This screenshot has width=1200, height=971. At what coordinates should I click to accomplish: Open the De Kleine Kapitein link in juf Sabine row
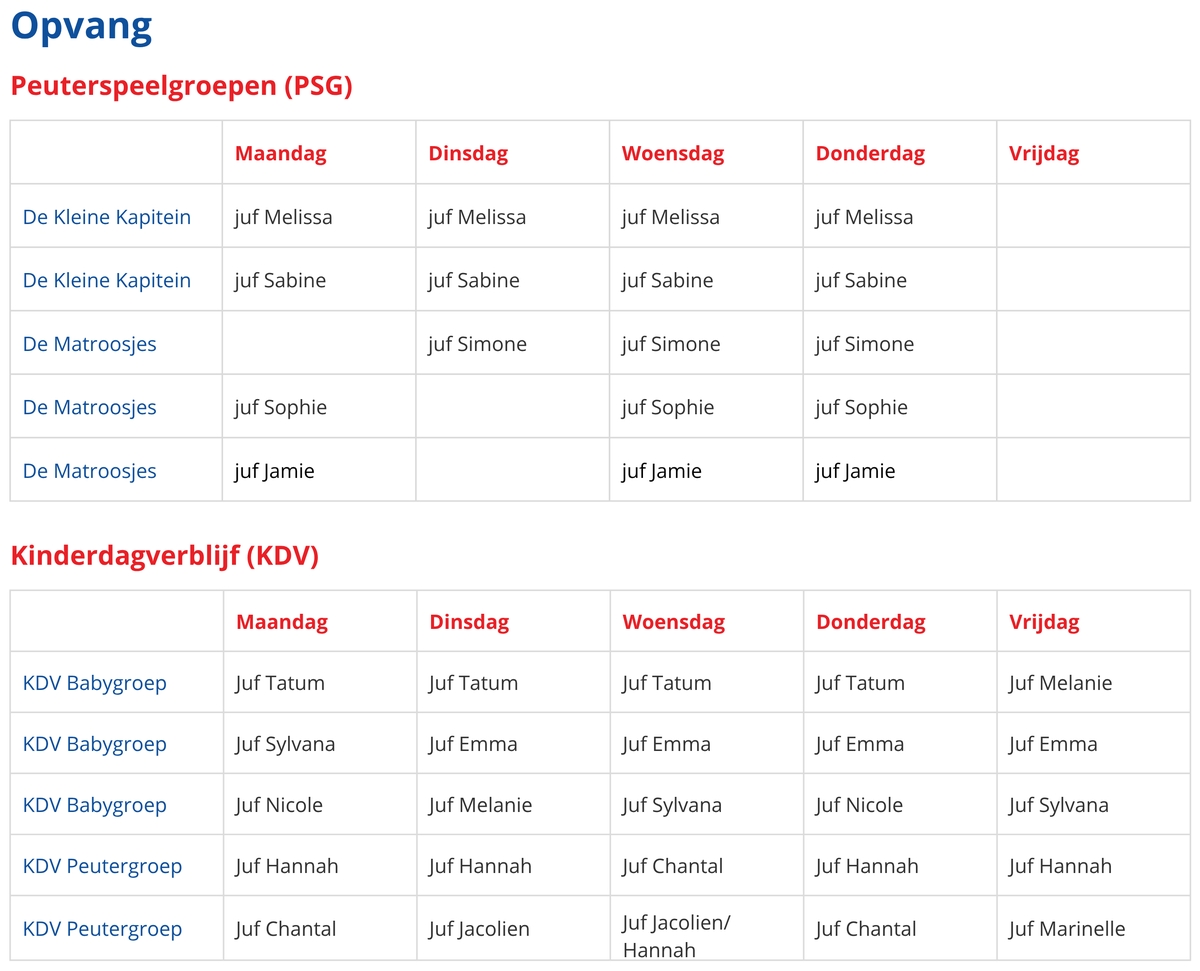click(107, 280)
